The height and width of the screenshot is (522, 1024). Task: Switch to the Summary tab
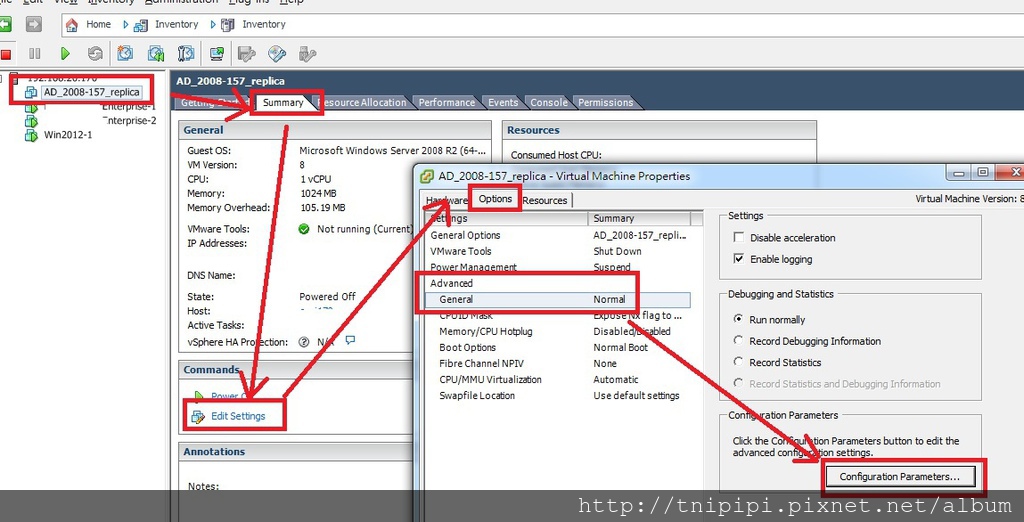(x=283, y=103)
